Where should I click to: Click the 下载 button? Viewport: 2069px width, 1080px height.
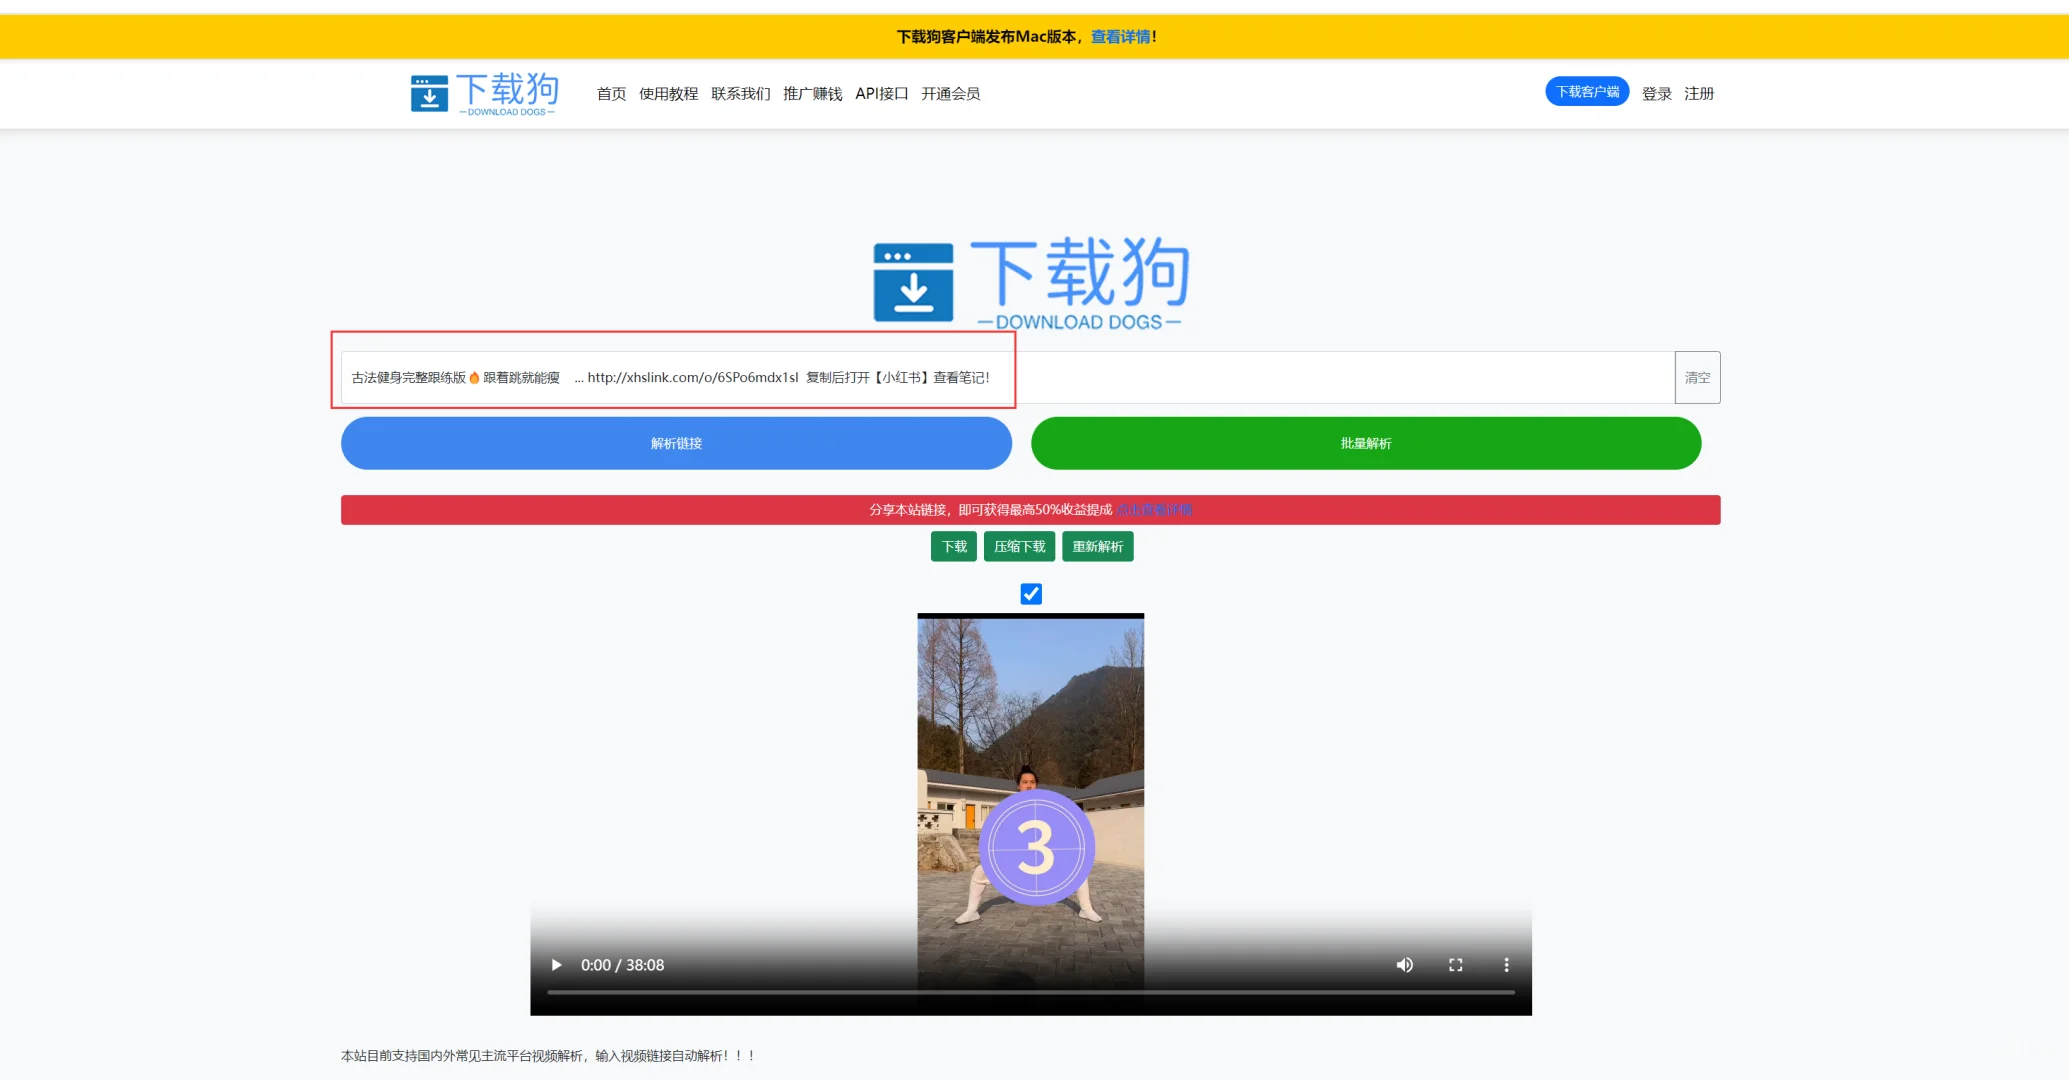point(953,546)
